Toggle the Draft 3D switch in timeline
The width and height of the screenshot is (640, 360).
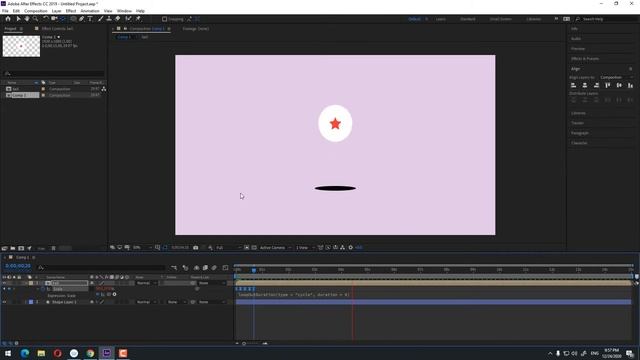point(185,268)
